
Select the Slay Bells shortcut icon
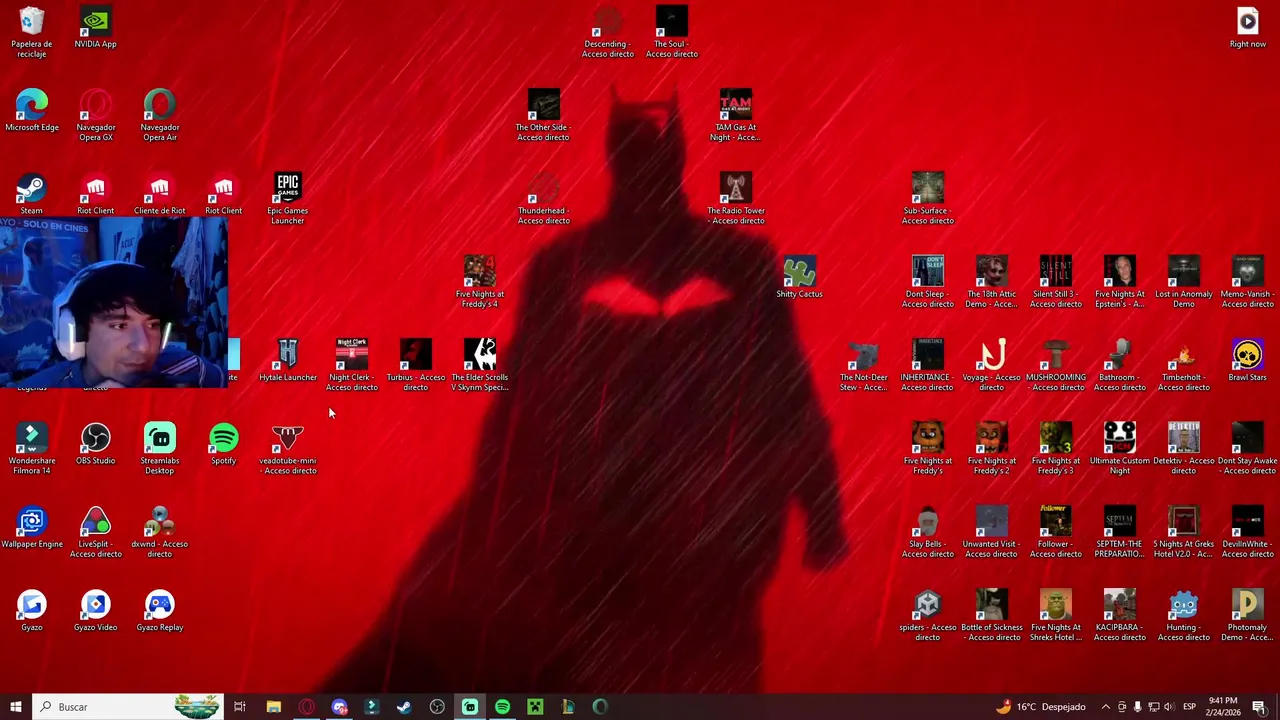click(928, 532)
